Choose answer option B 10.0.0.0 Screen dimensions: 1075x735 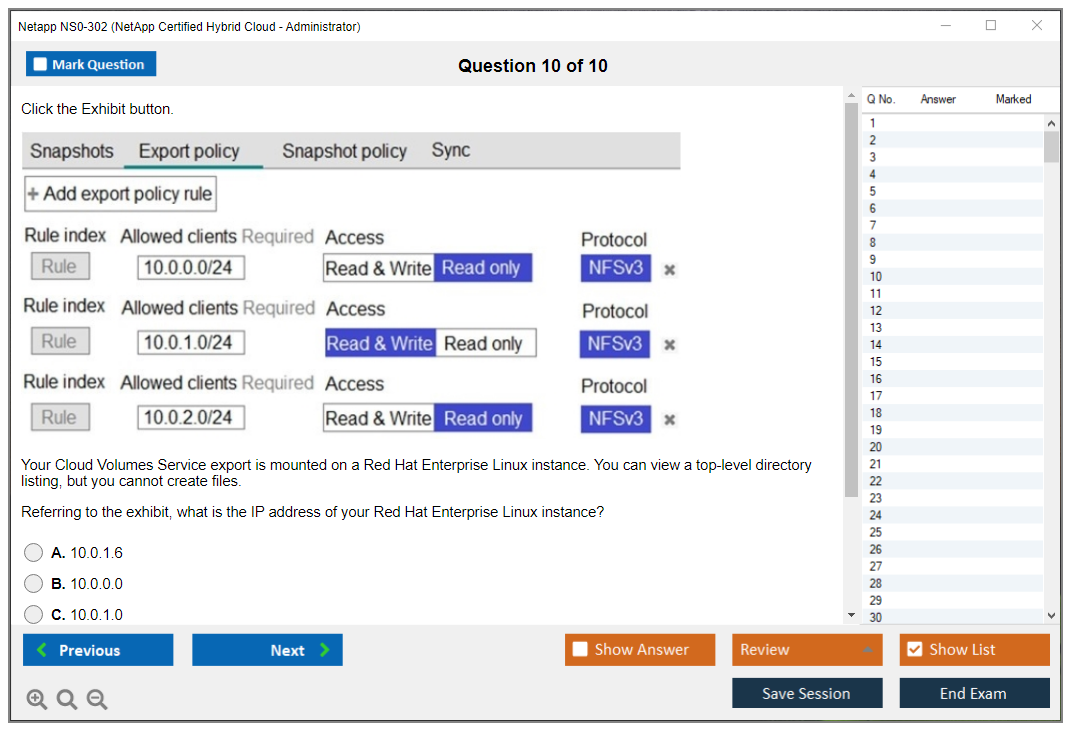click(34, 584)
